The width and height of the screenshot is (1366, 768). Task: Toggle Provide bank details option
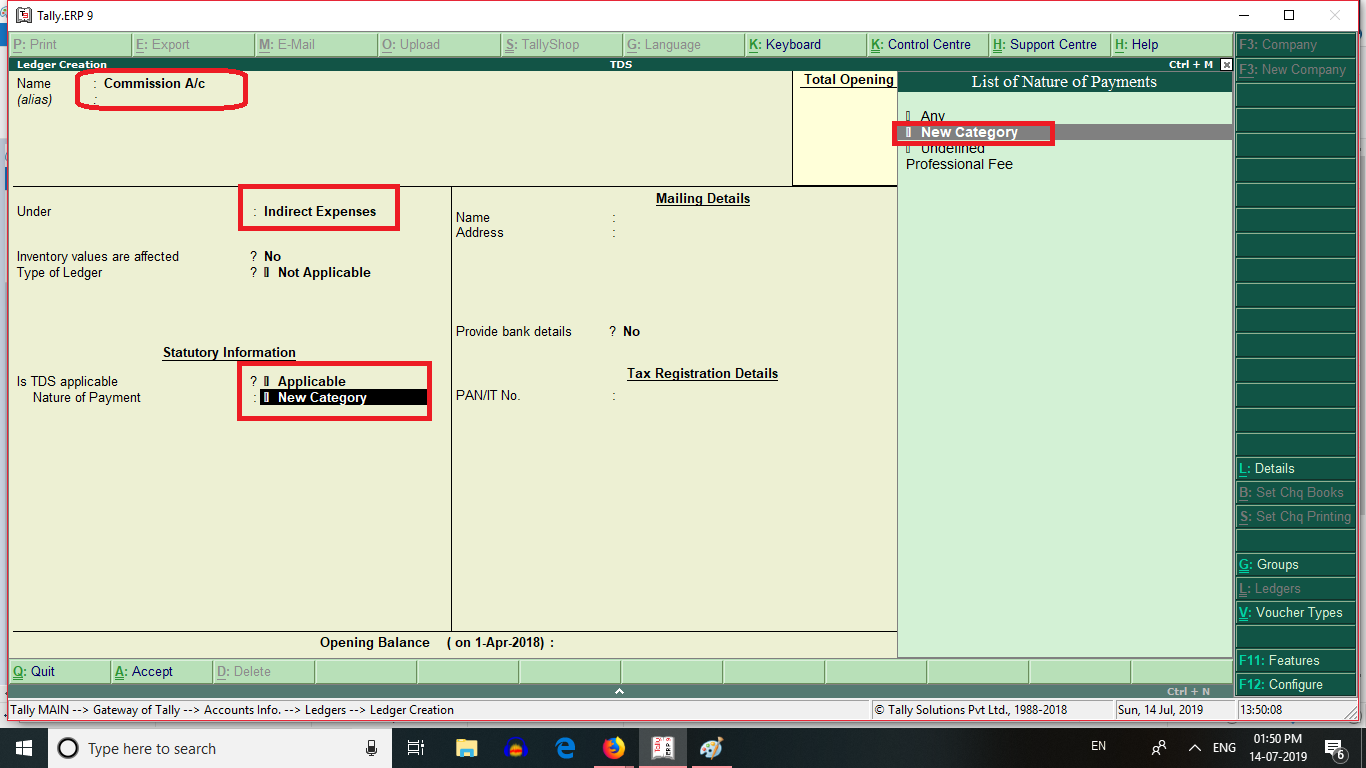click(630, 331)
